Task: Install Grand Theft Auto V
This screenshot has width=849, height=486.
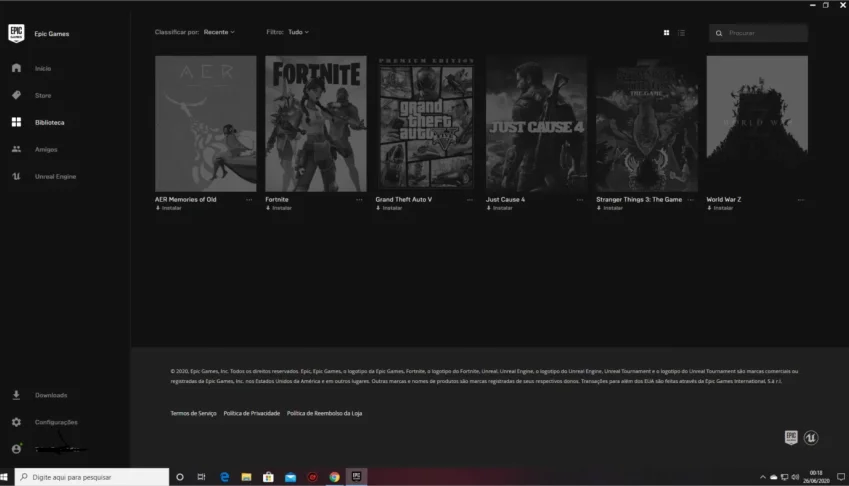Action: point(389,208)
